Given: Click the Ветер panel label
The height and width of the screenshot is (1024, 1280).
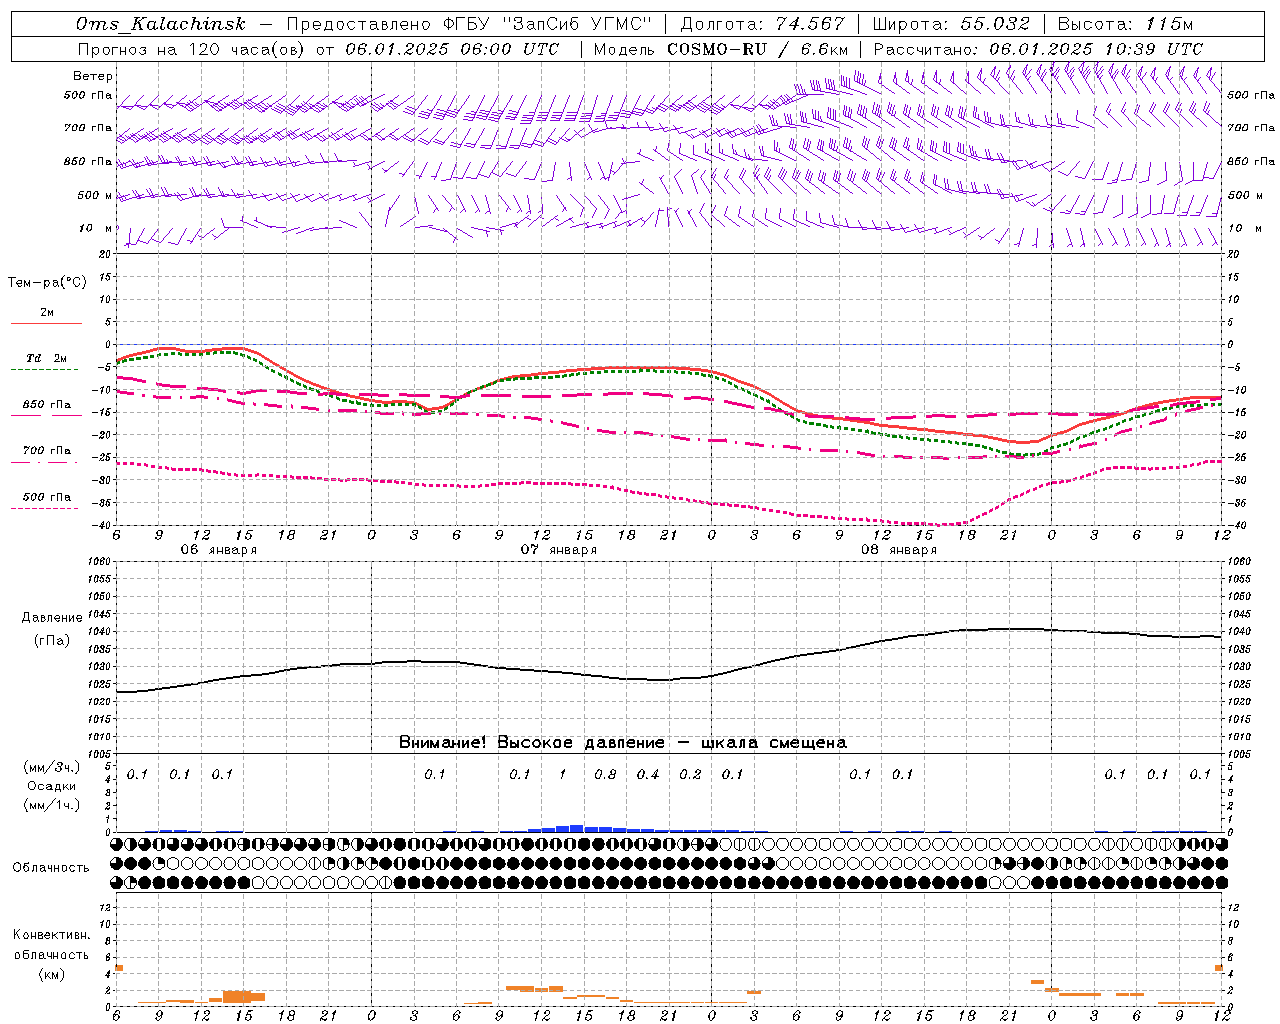Looking at the screenshot, I should pos(93,76).
